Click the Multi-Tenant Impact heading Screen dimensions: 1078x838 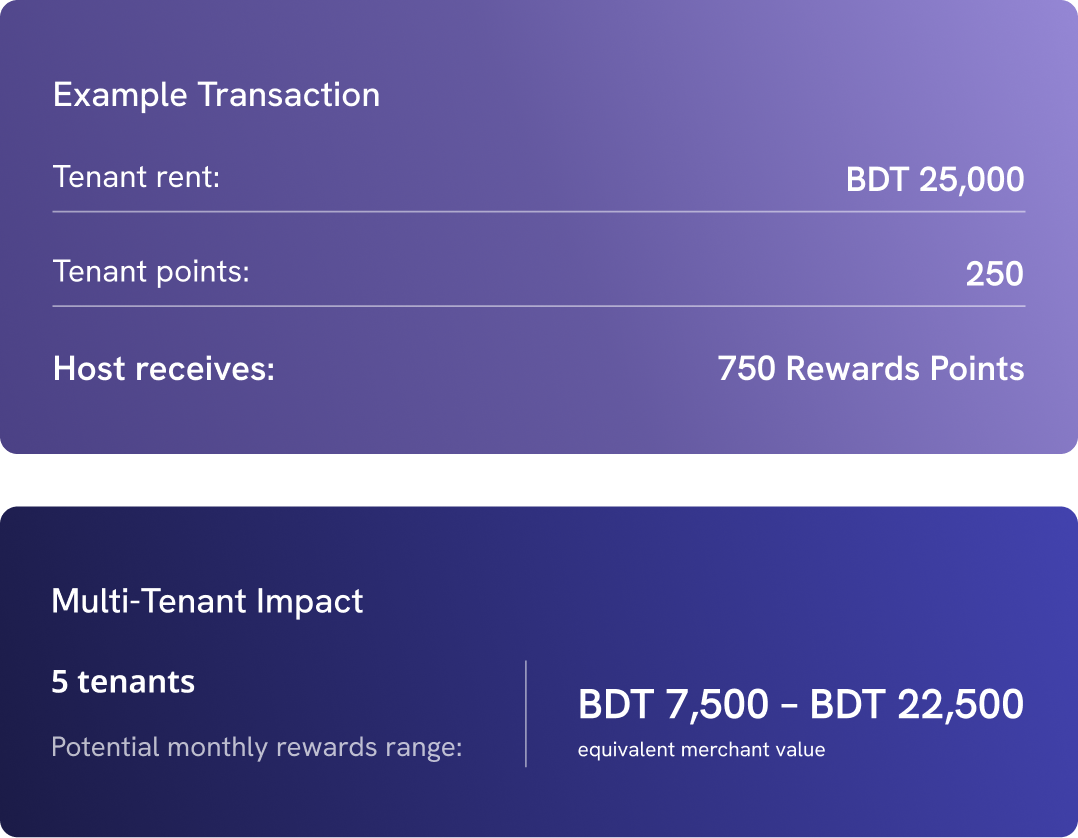[x=207, y=602]
